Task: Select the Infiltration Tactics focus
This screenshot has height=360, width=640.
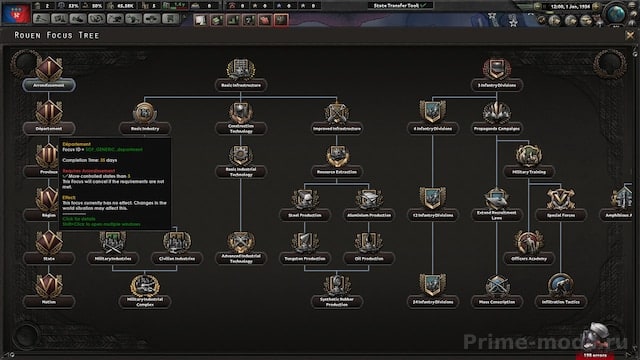Action: pyautogui.click(x=561, y=291)
